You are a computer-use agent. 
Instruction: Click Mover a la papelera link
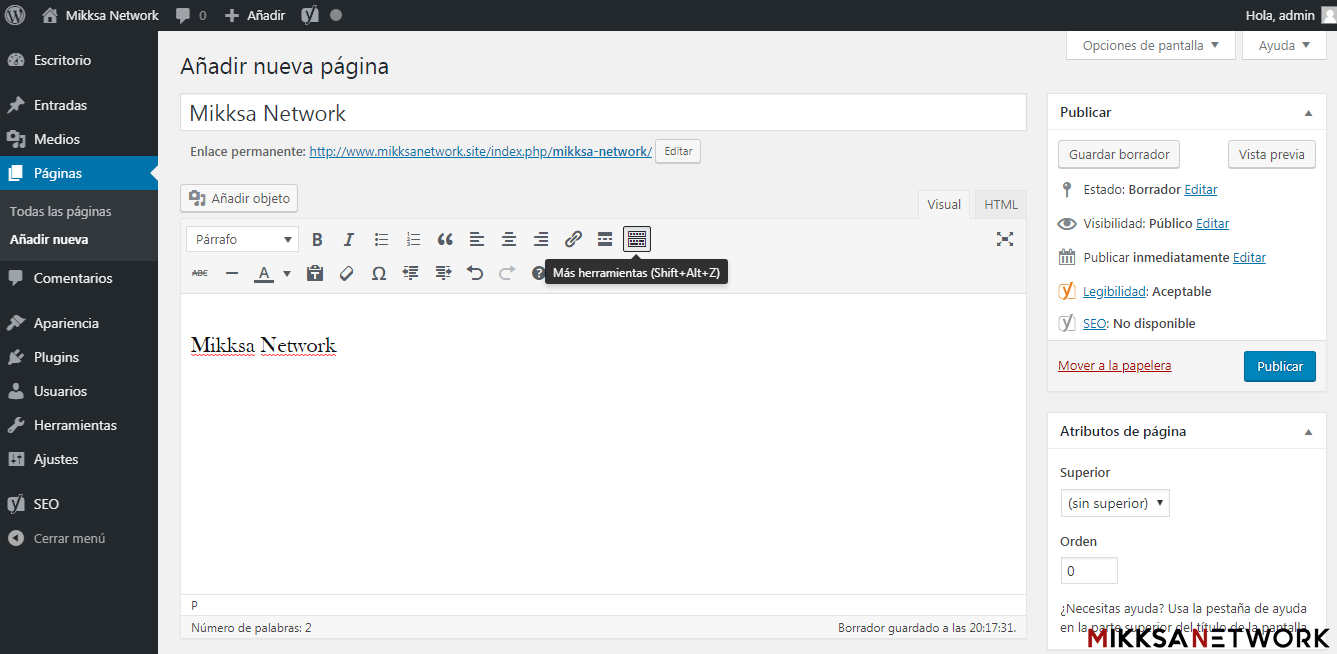[1114, 366]
